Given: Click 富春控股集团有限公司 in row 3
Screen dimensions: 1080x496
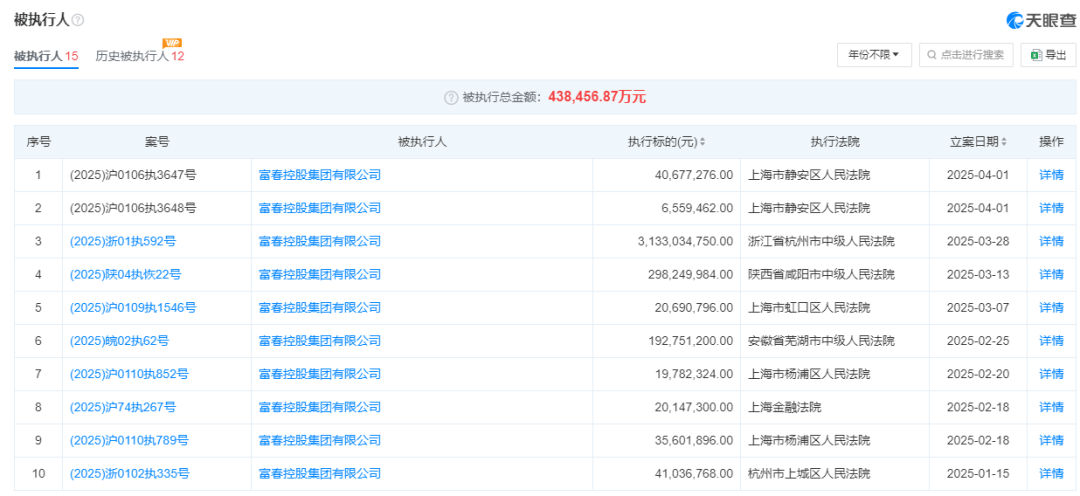Looking at the screenshot, I should tap(320, 241).
